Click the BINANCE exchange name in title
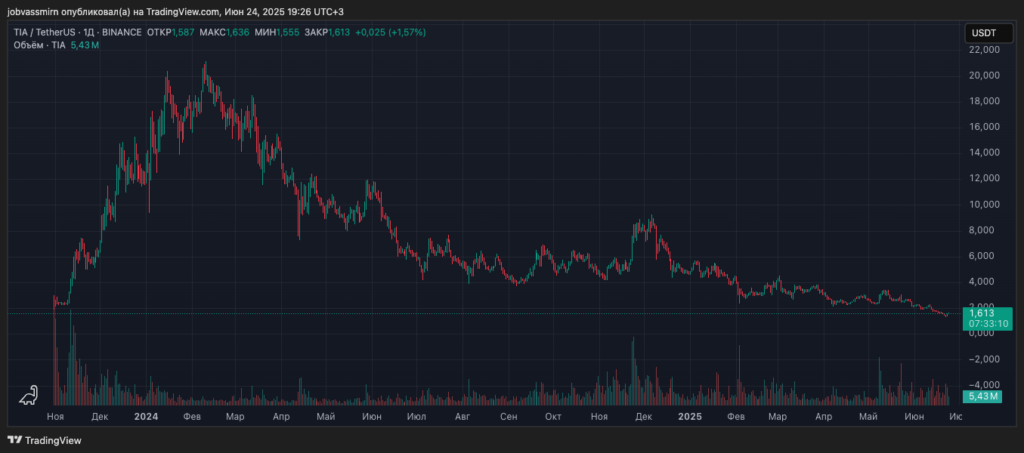Screen dimensions: 1024x453 (122, 32)
